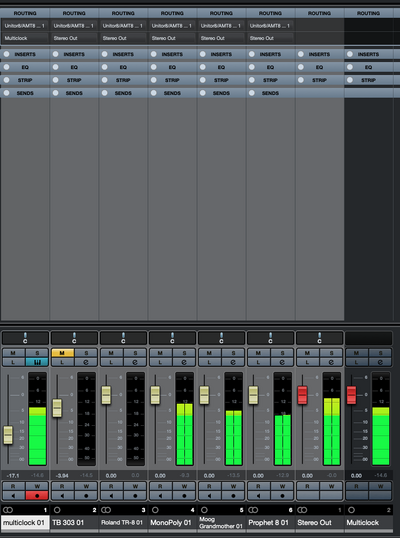Open input routing of Roland TR-8 01
The height and width of the screenshot is (538, 400).
click(x=123, y=26)
